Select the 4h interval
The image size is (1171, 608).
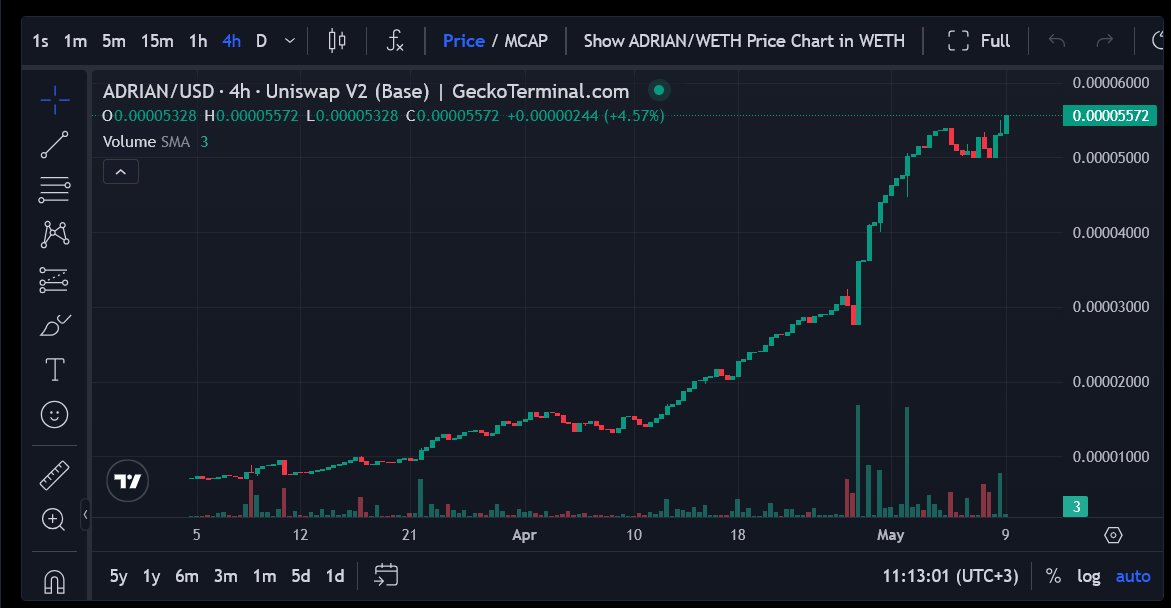point(232,41)
